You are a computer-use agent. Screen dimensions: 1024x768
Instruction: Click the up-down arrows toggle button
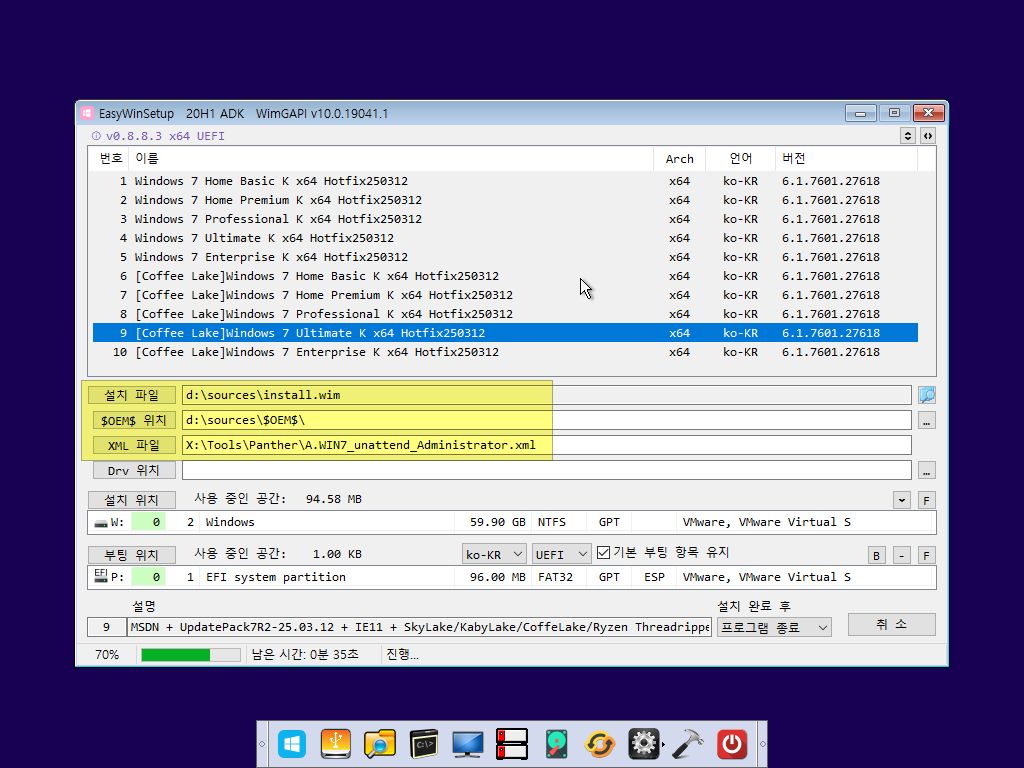point(908,136)
